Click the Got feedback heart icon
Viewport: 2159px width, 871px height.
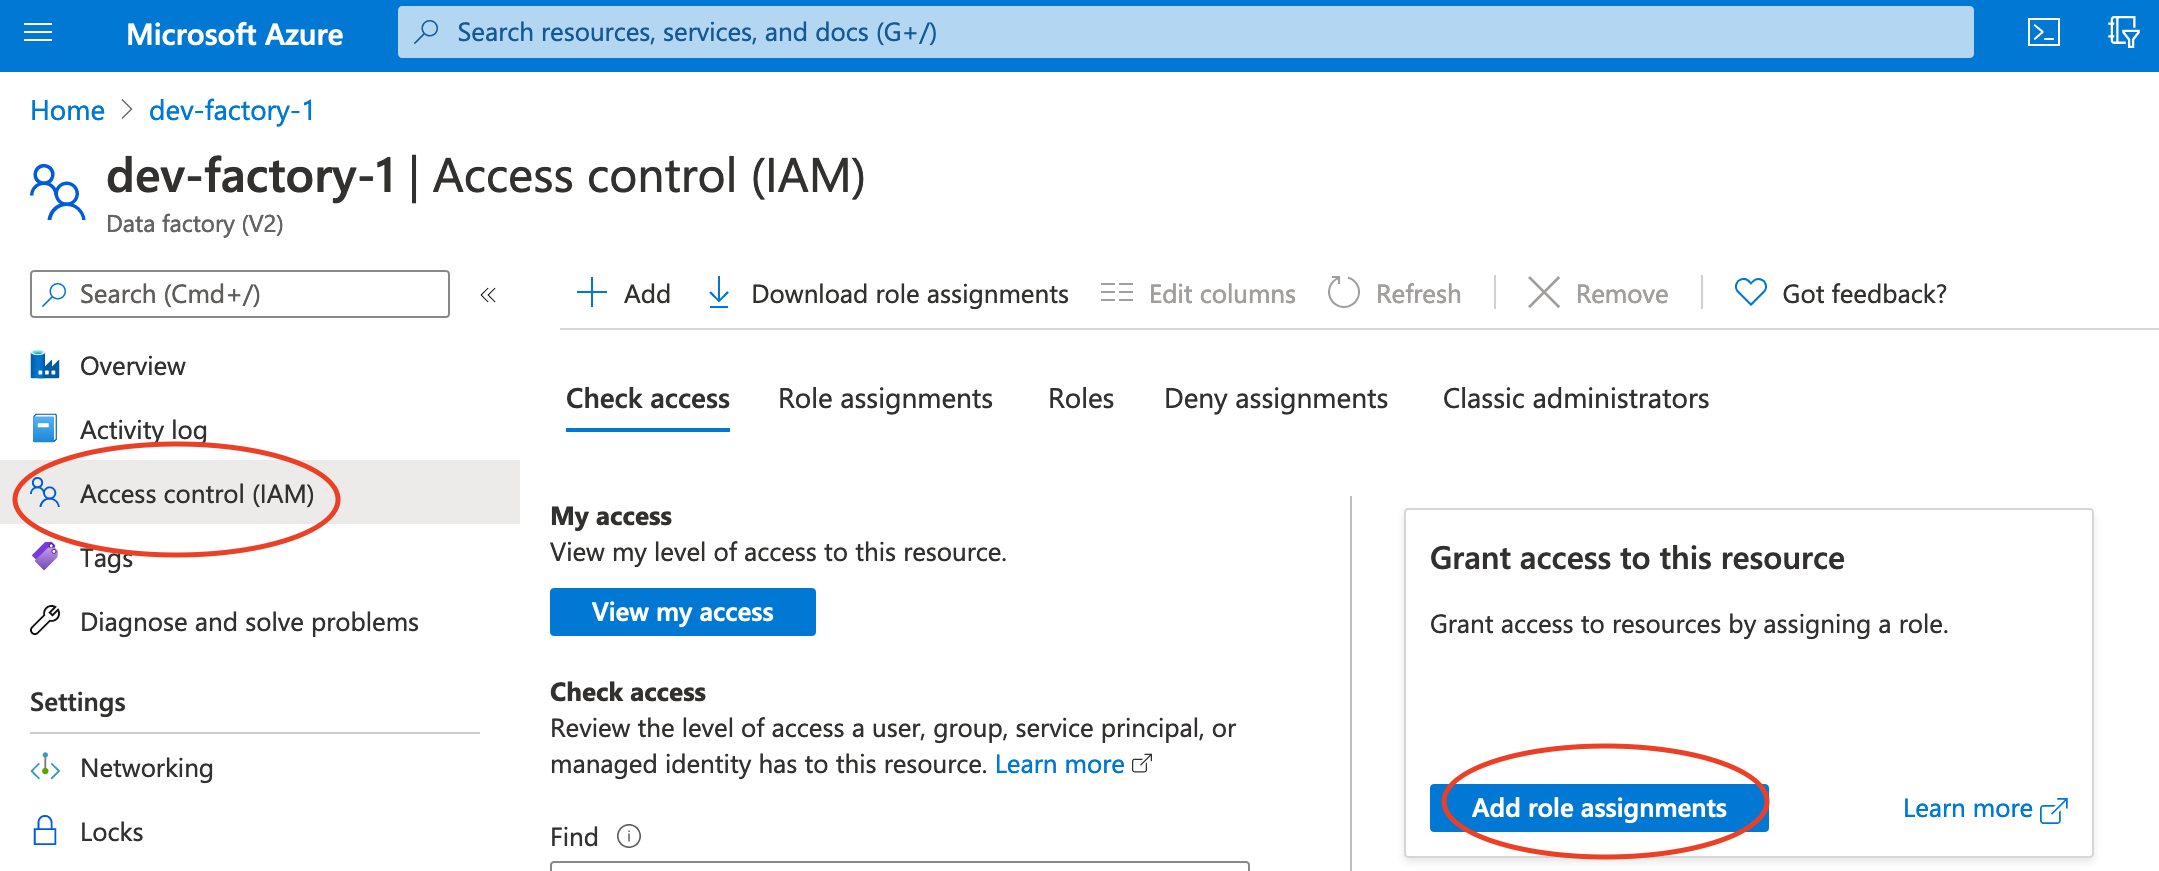[1750, 293]
